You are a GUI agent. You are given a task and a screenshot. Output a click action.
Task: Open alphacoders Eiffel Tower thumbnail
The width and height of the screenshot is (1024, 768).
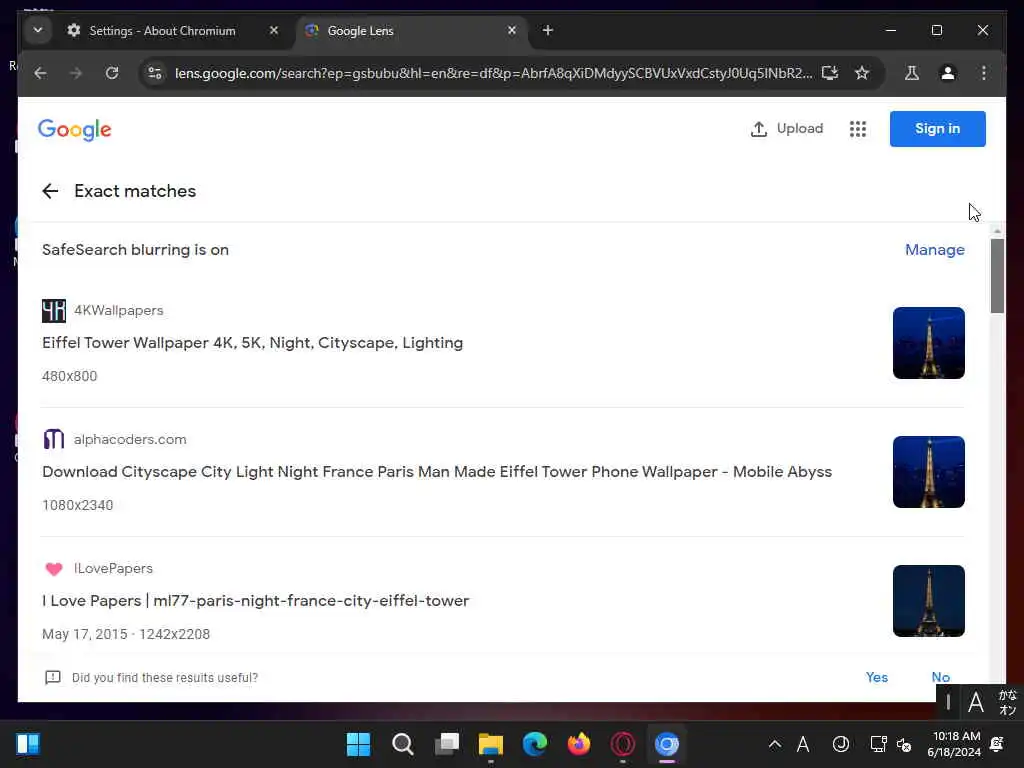pos(928,472)
